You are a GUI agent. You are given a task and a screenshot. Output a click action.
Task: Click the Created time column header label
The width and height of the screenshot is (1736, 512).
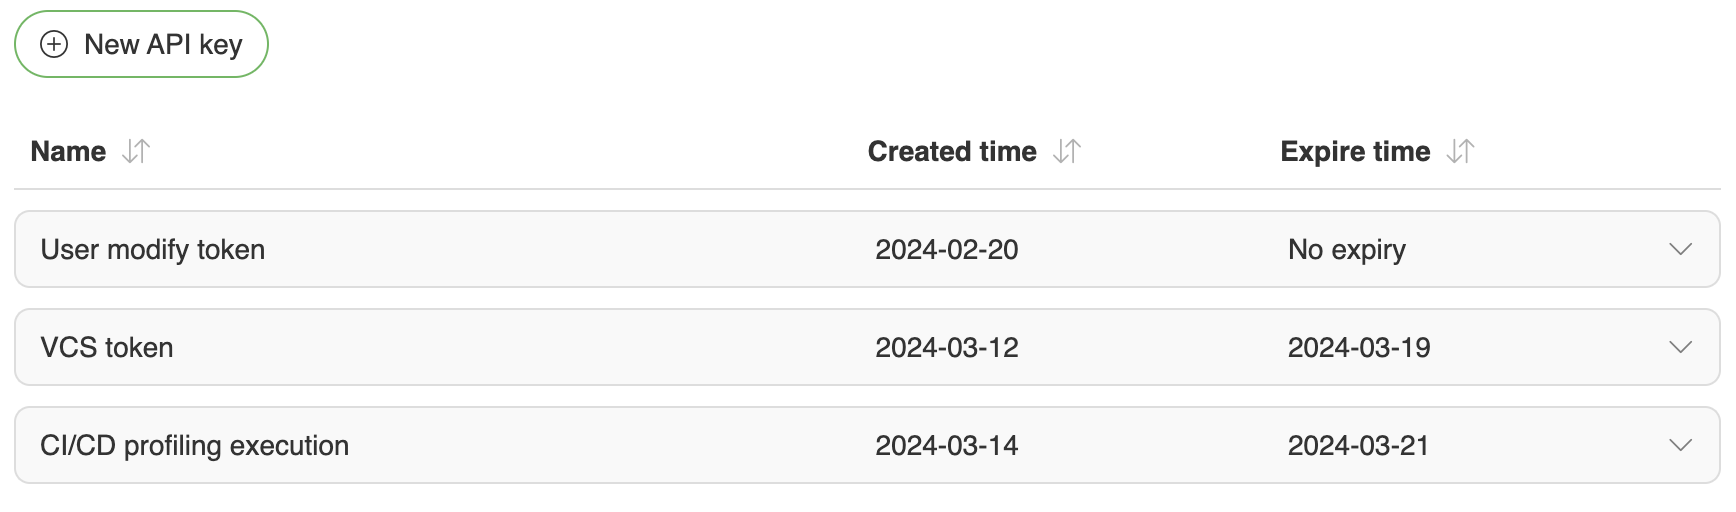[951, 151]
